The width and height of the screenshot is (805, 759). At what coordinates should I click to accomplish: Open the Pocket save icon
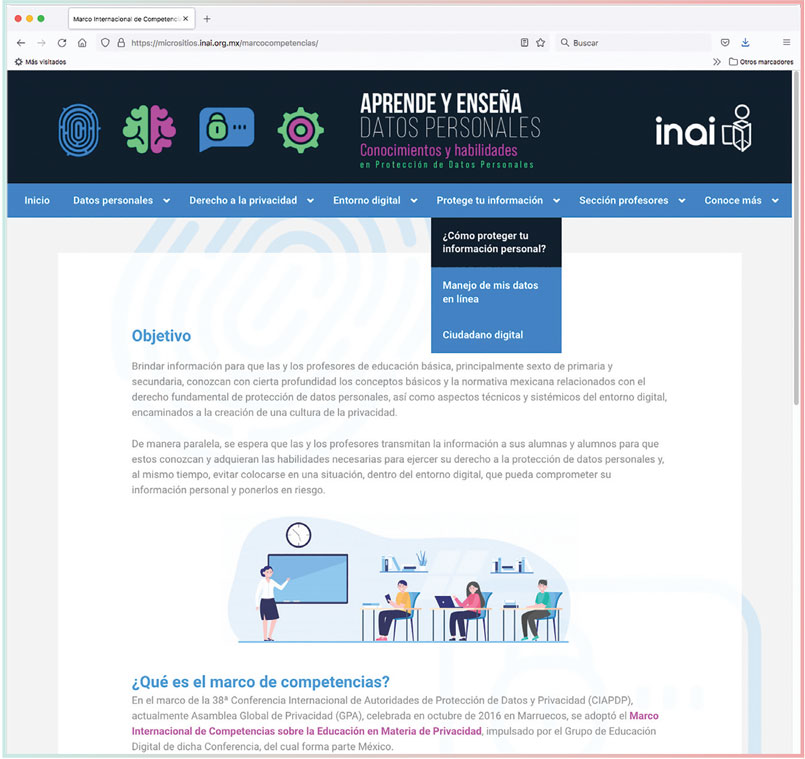725,43
